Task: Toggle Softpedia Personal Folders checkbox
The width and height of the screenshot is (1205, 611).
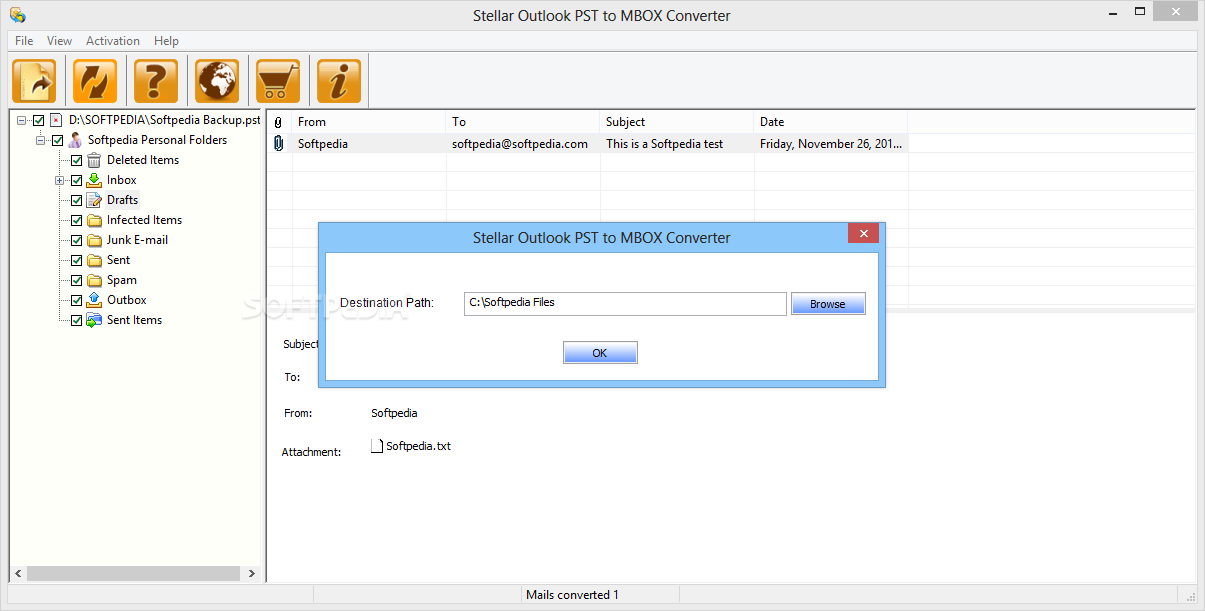Action: pyautogui.click(x=57, y=140)
